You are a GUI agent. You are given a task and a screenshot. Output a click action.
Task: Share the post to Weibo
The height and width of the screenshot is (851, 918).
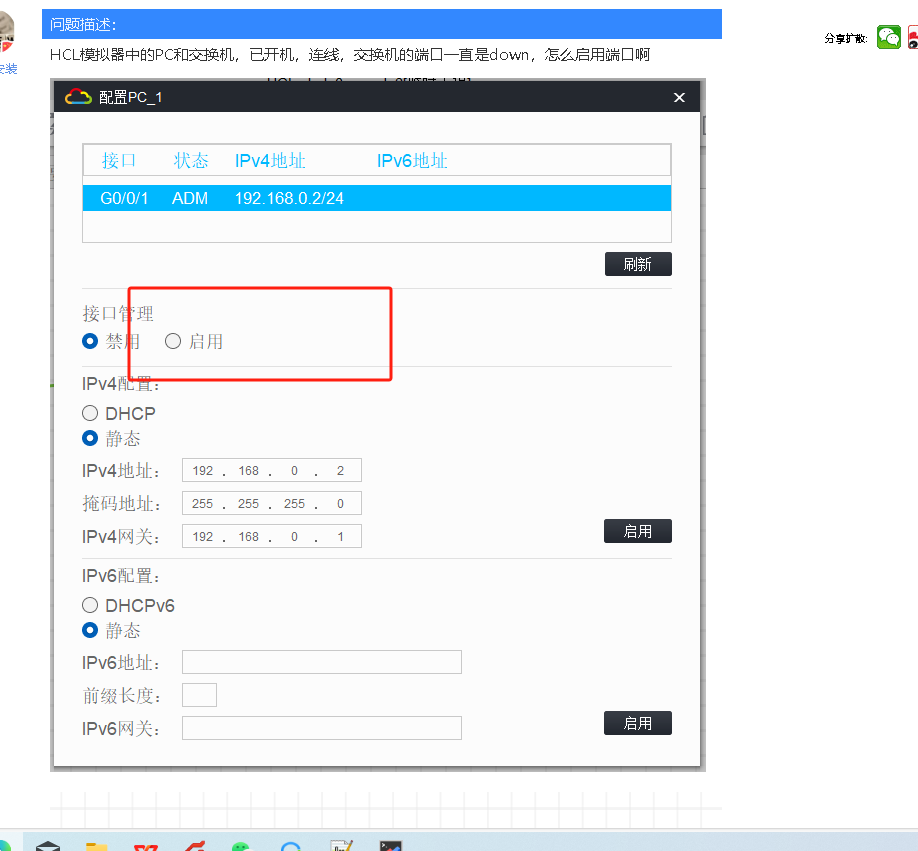(x=913, y=37)
